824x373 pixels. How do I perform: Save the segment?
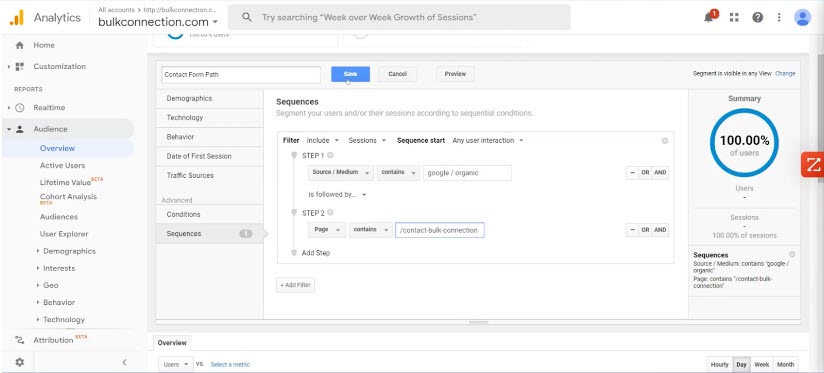point(351,74)
